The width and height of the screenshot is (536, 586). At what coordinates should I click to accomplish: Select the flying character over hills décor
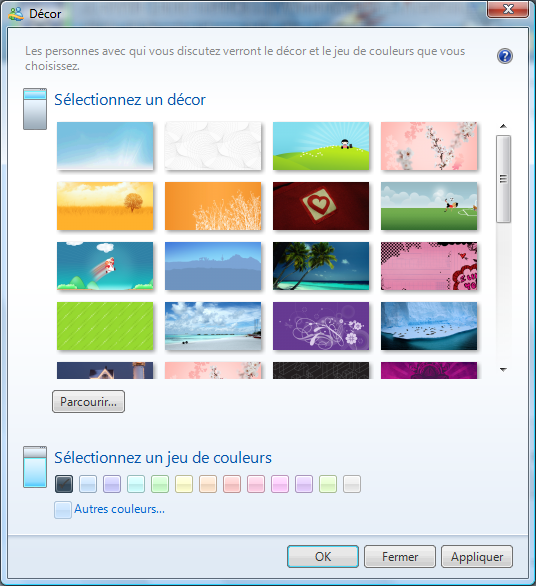coord(105,266)
